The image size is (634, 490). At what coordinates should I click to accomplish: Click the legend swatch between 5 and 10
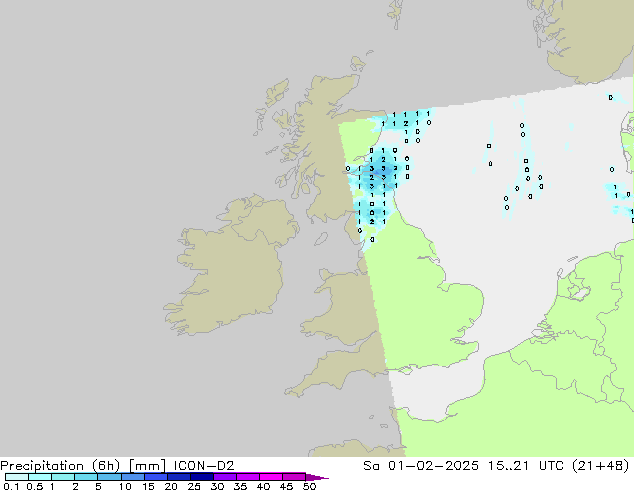(109, 477)
